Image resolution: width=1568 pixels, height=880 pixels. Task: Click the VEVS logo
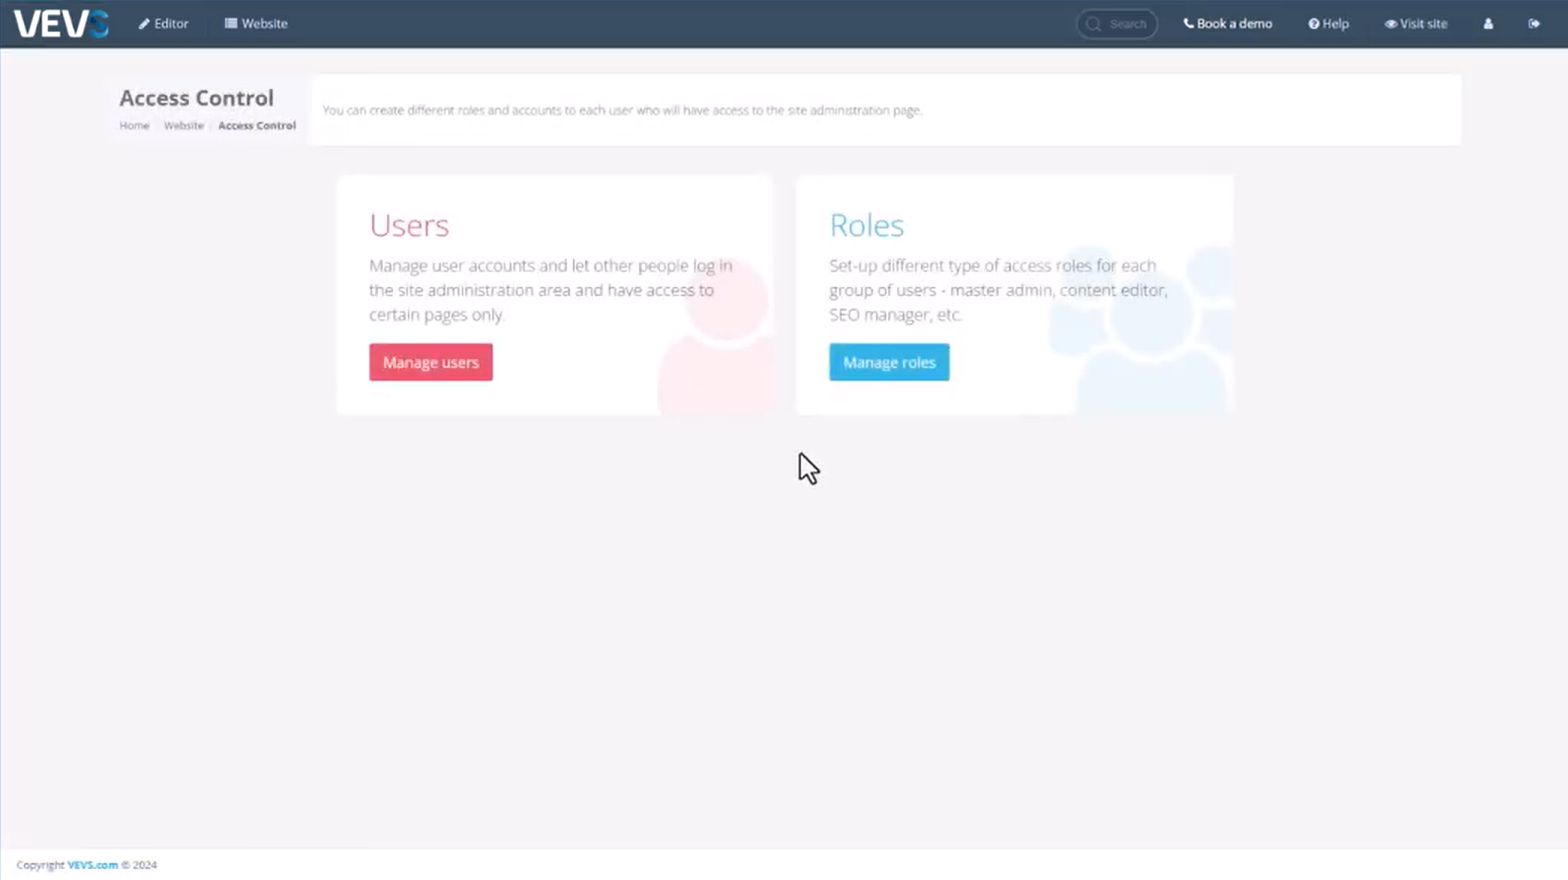pos(61,23)
